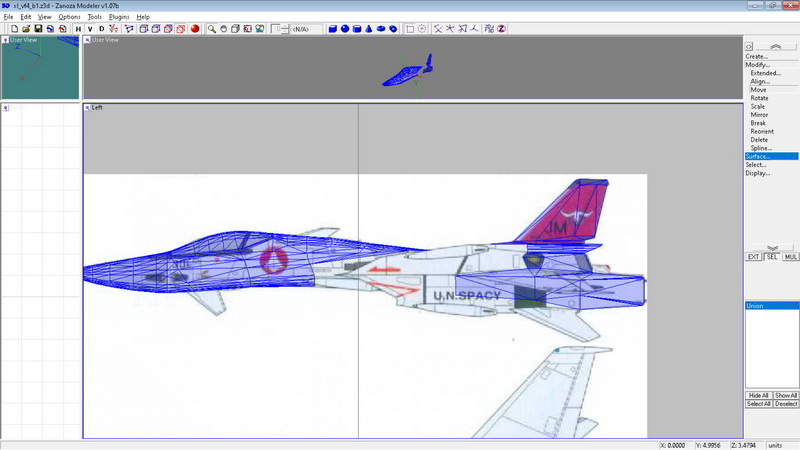Screen dimensions: 800x450
Task: Click the first axis snap icon
Action: 438,29
